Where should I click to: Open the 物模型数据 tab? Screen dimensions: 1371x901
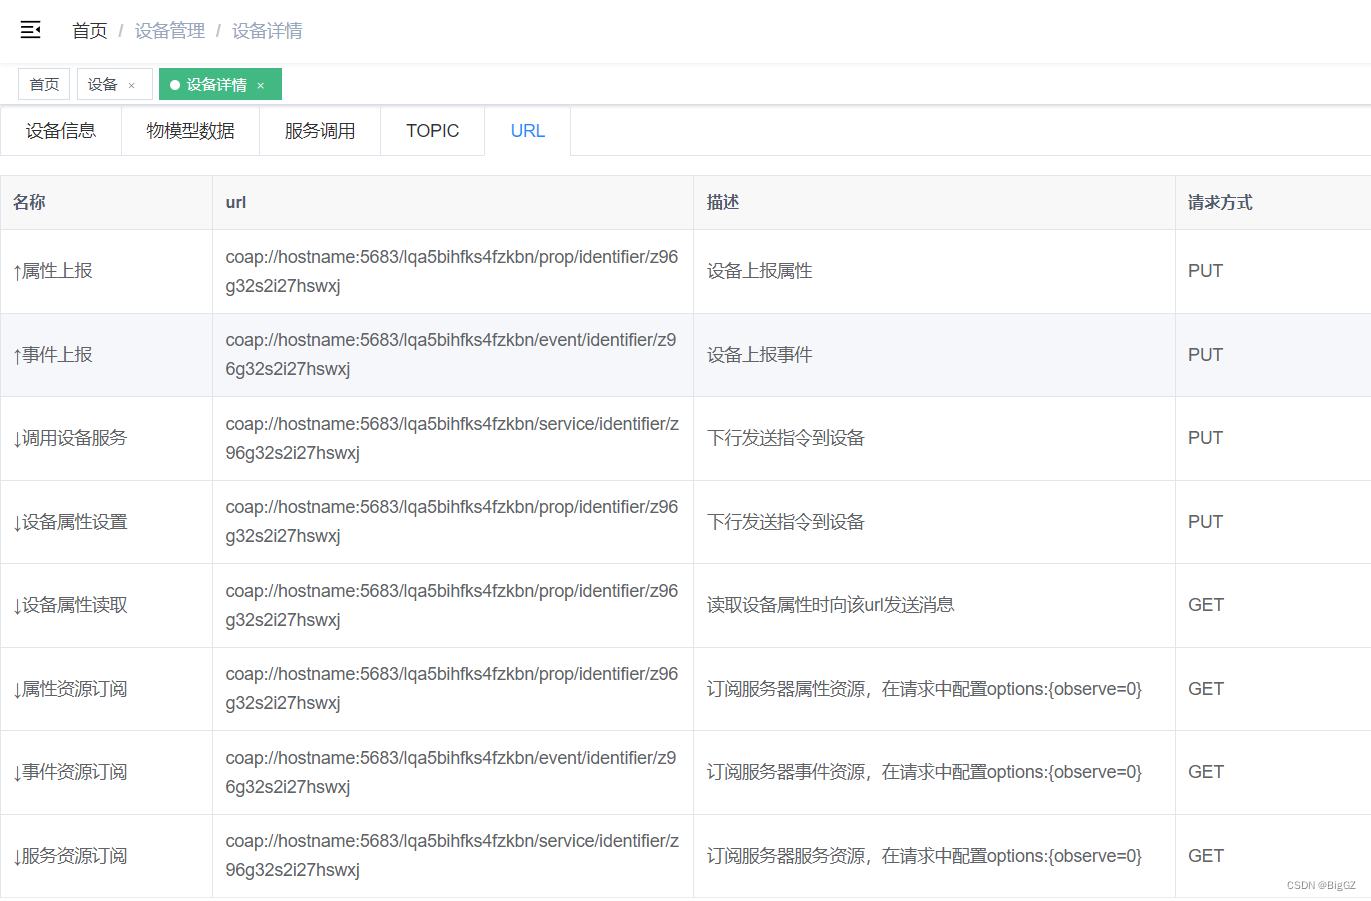190,131
